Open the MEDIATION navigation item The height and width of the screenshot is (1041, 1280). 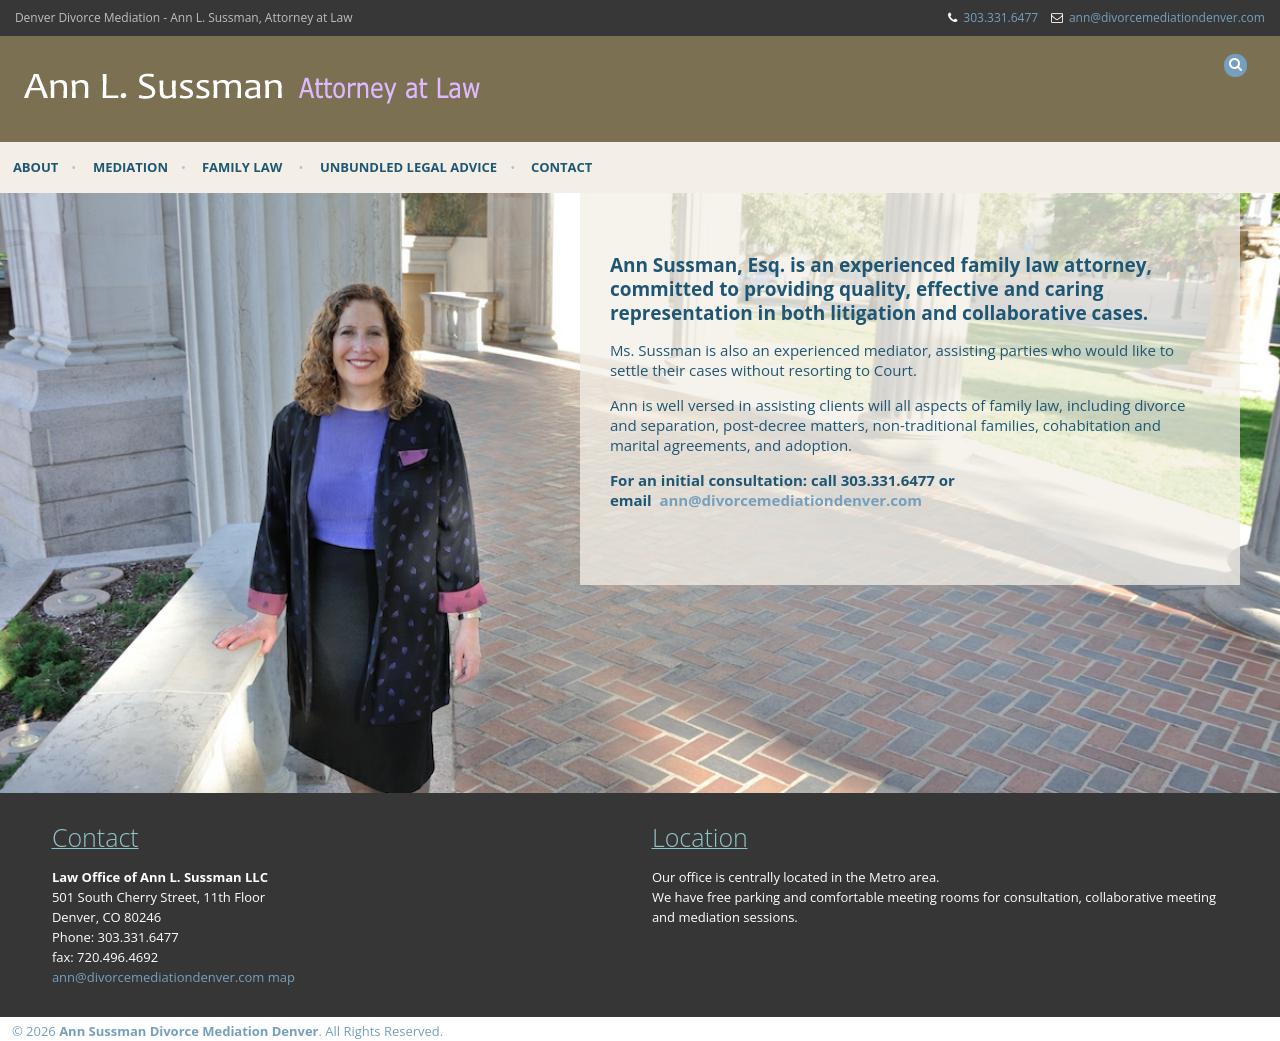click(x=130, y=167)
